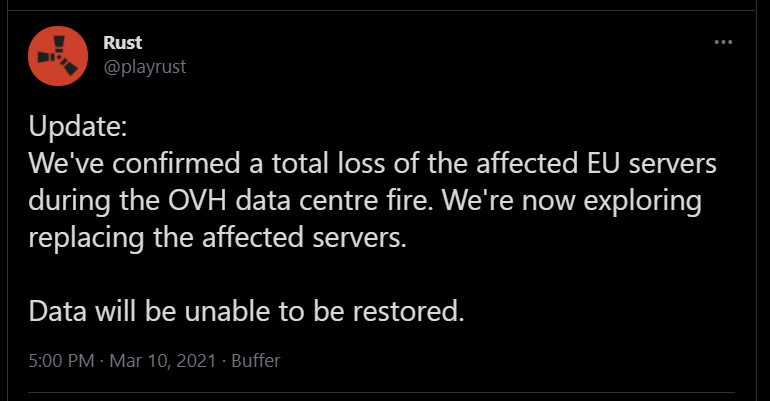Open the 5:00 PM timestamp link
Viewport: 770px width, 401px height.
tap(61, 361)
